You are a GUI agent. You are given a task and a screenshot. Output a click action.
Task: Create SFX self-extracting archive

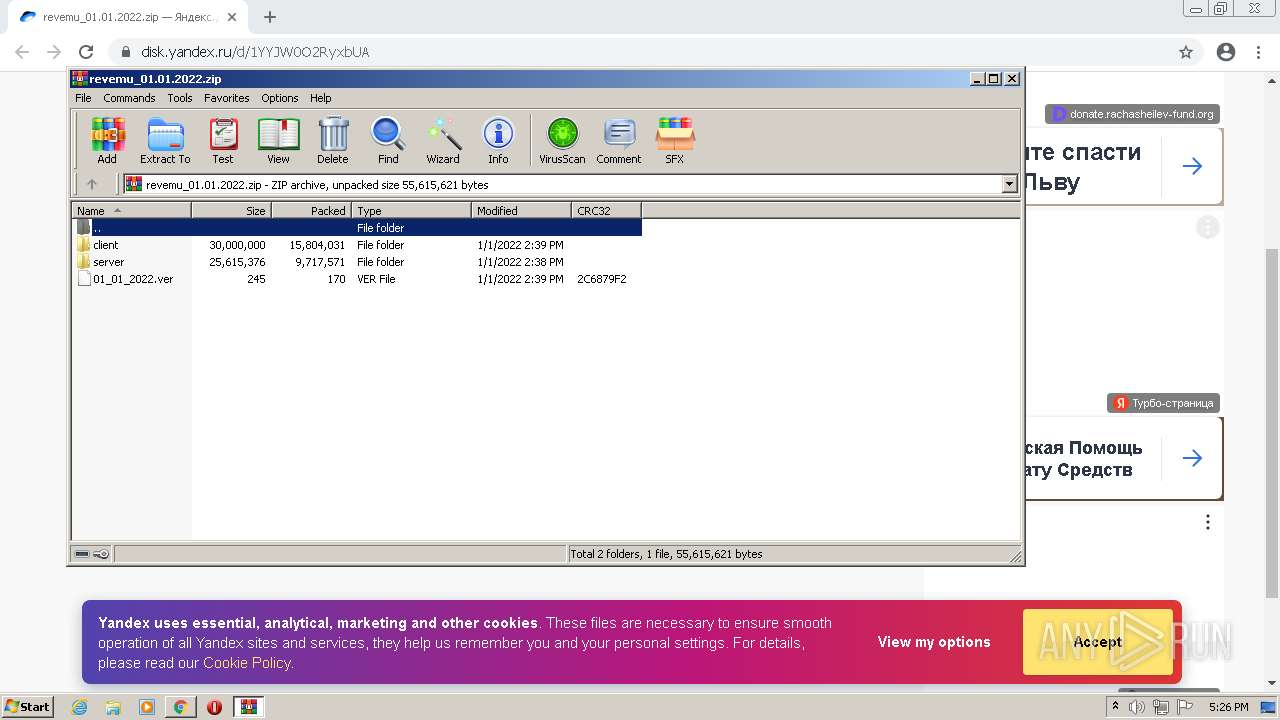coord(675,140)
